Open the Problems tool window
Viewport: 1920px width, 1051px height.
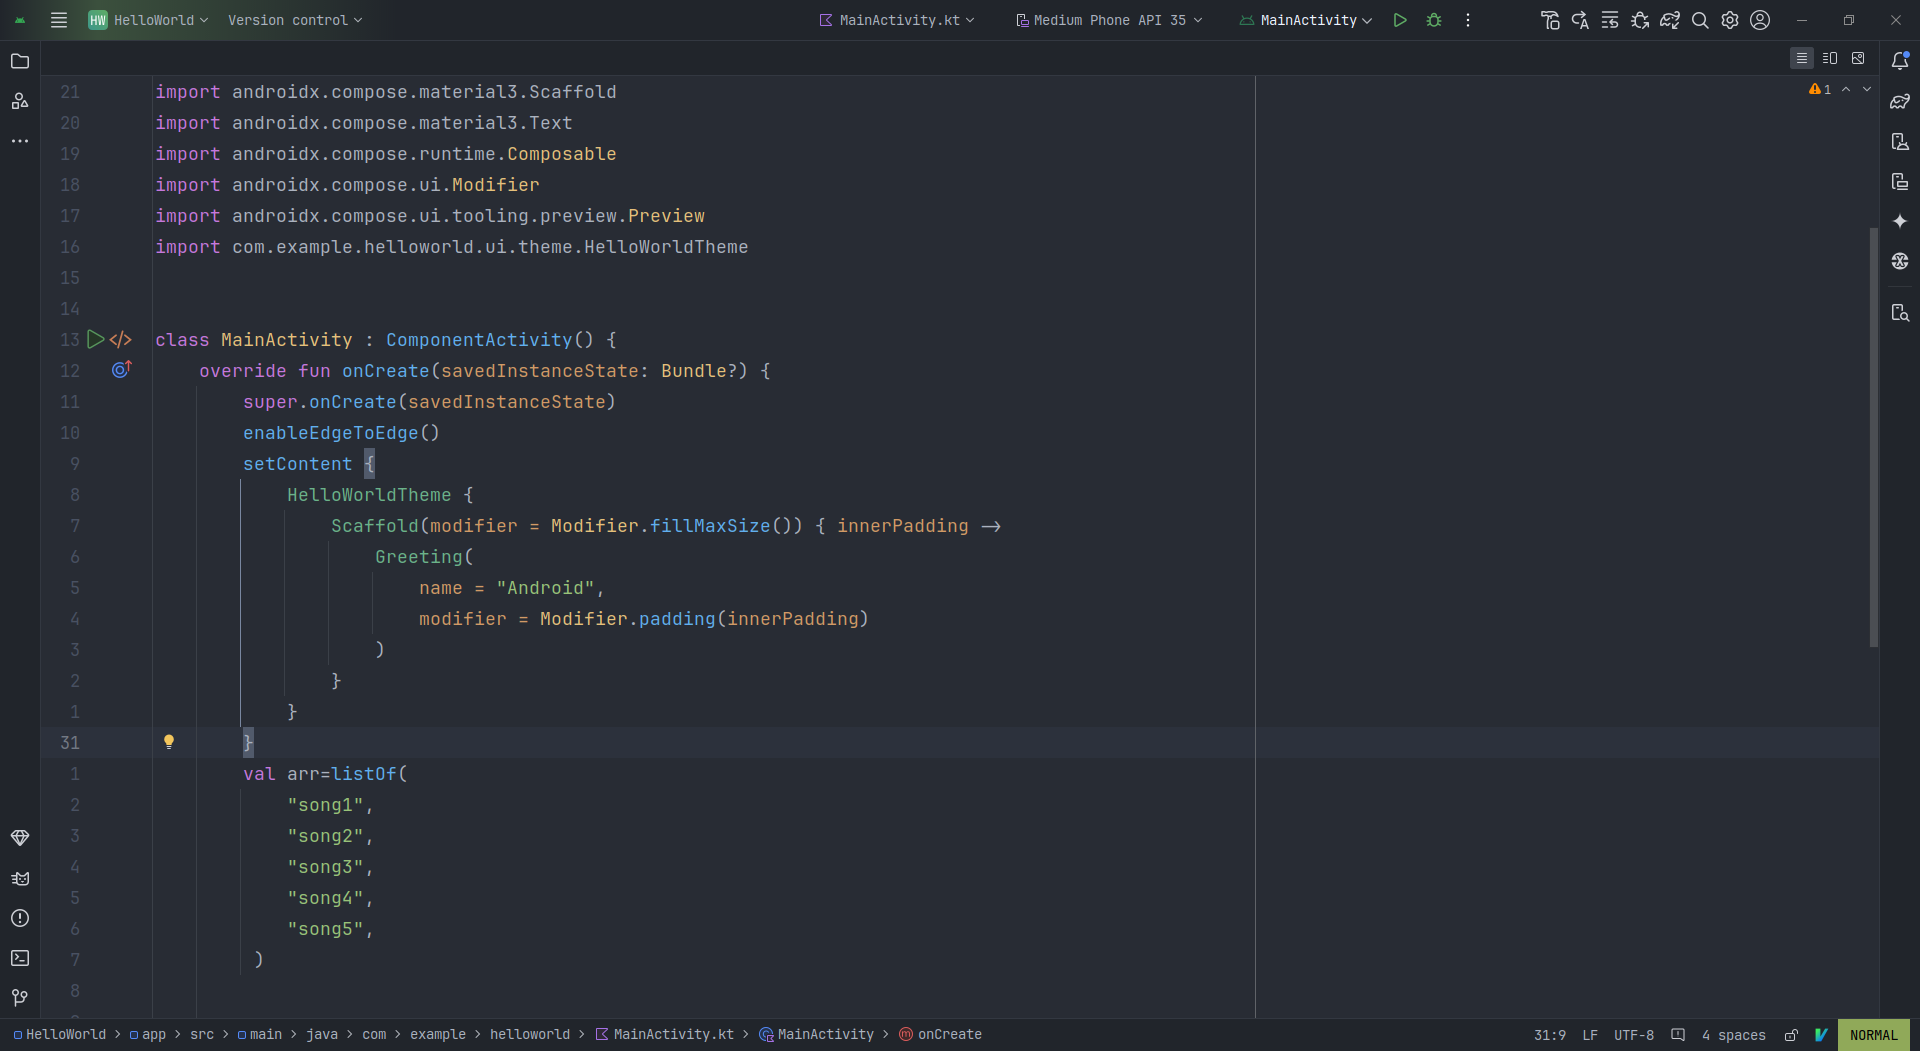(20, 919)
